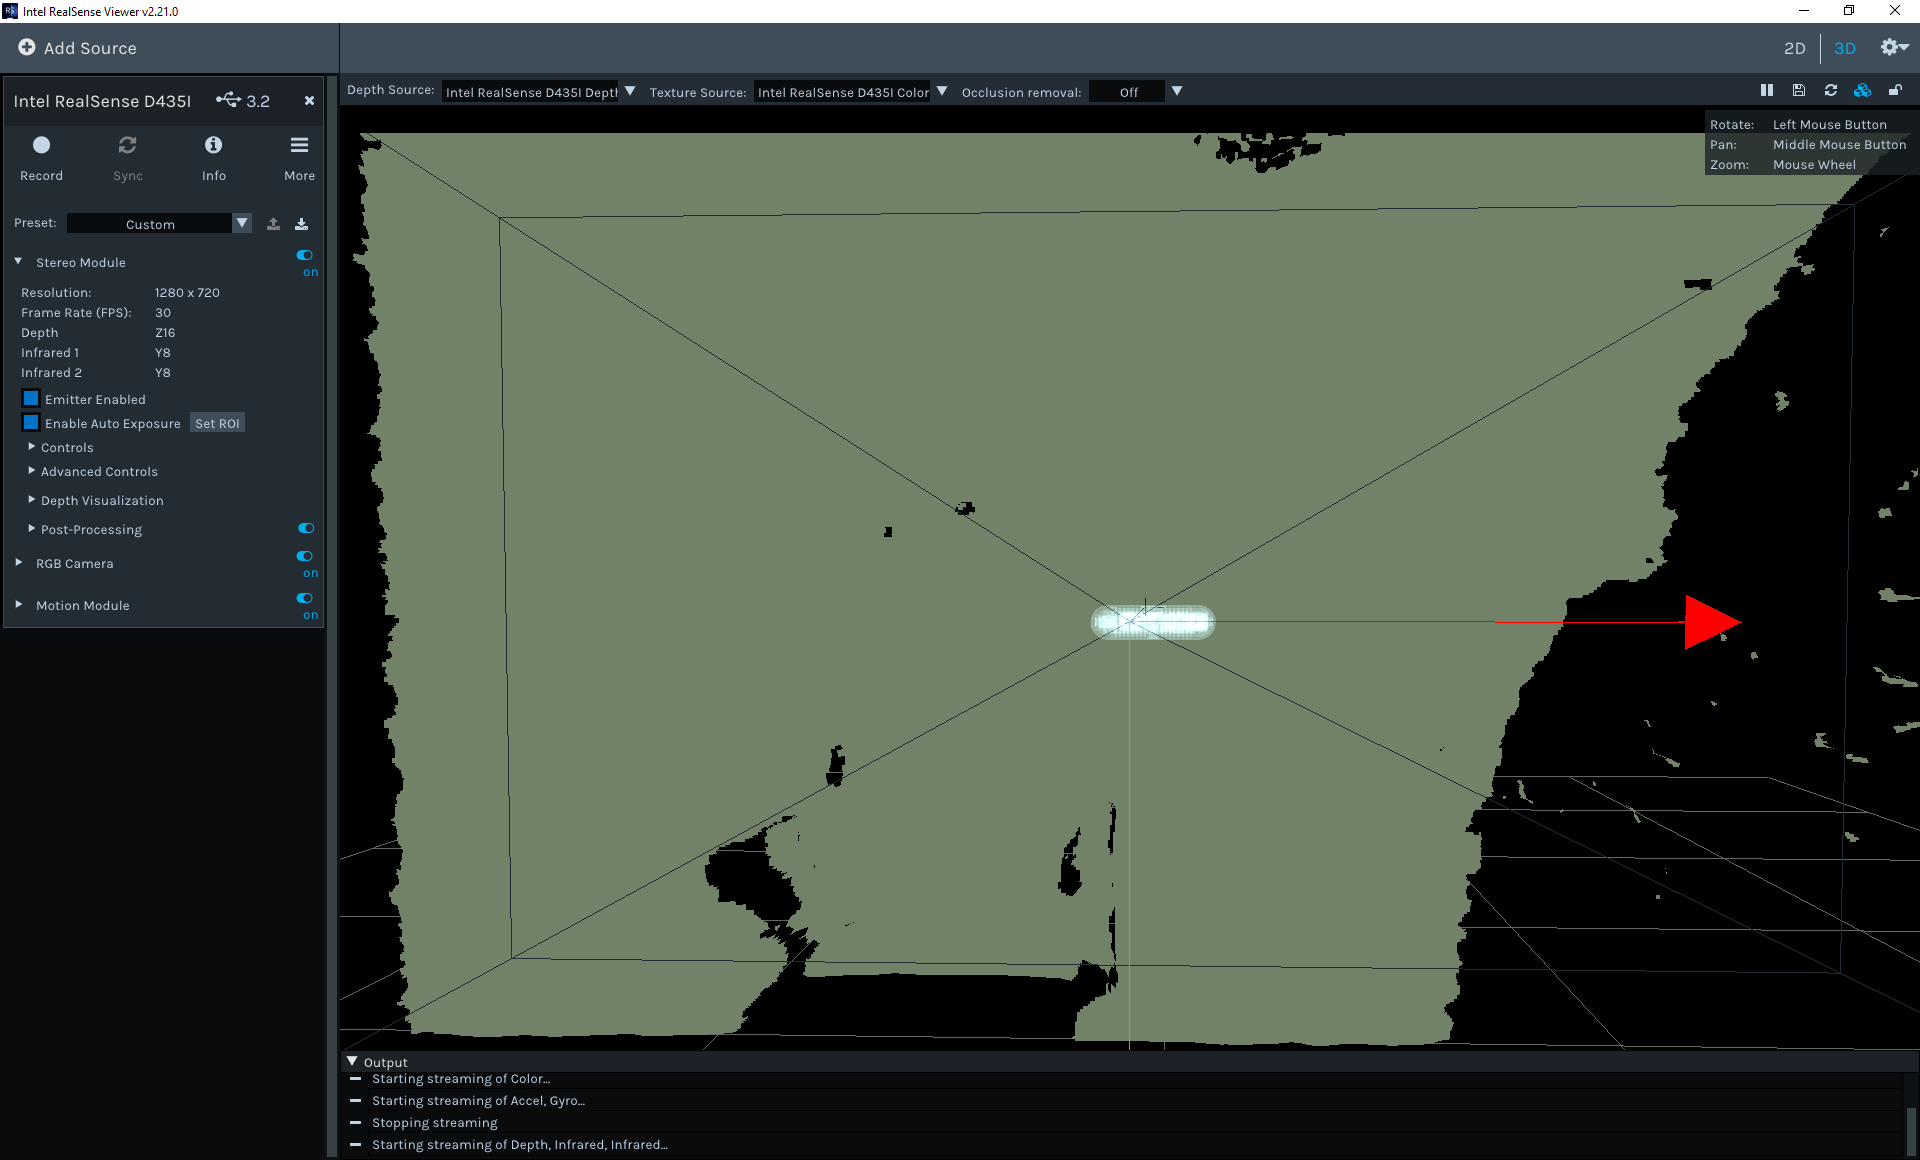Toggle the Emitter Enabled checkbox
The image size is (1920, 1160).
[x=31, y=398]
